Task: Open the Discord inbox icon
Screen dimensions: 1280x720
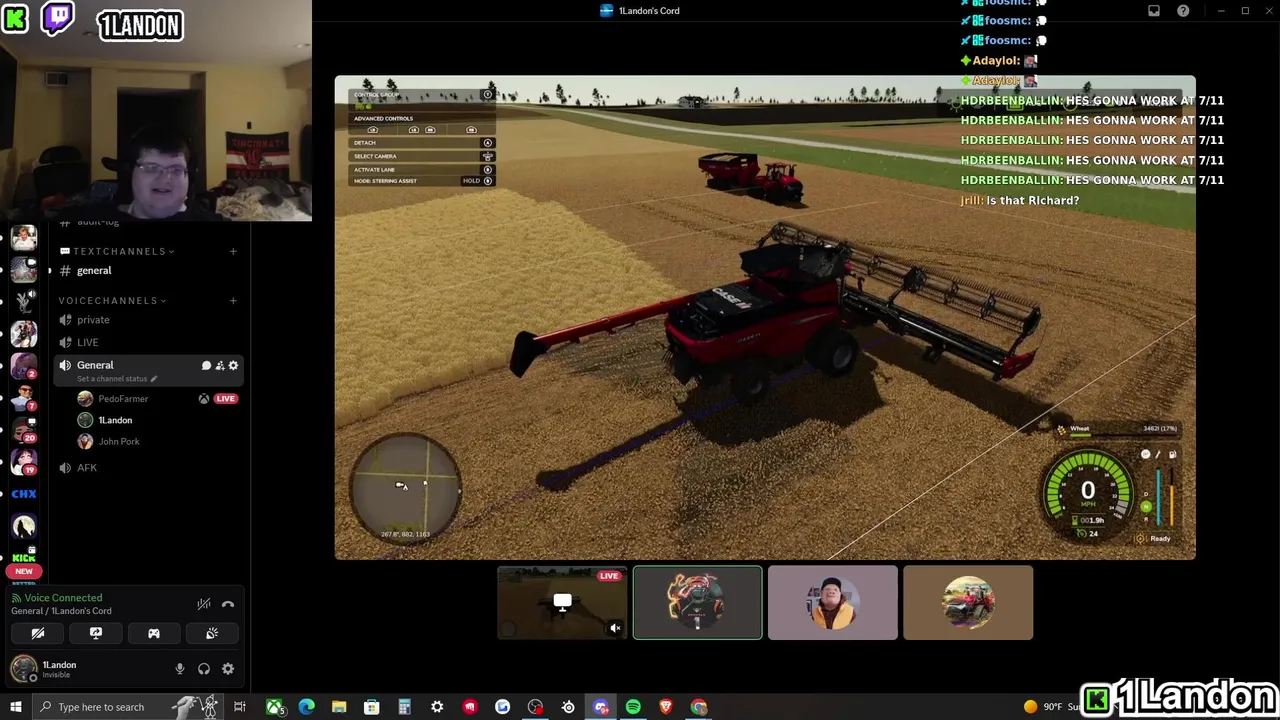Action: [1154, 11]
